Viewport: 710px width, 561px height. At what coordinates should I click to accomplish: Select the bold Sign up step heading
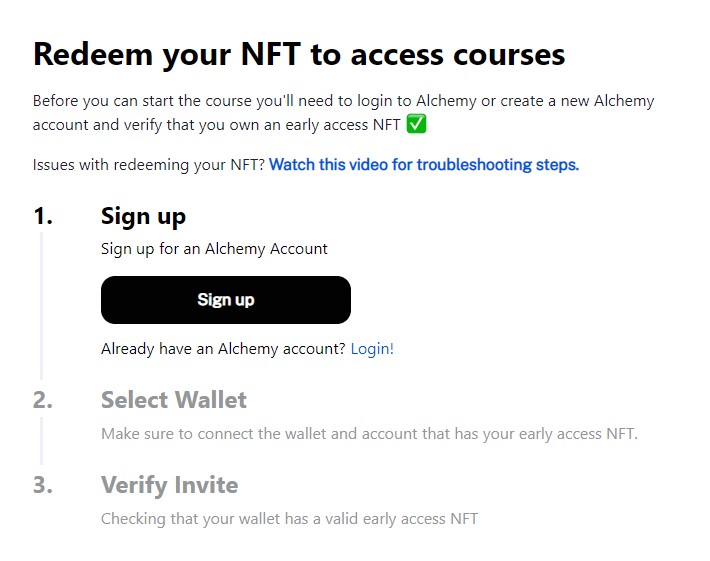[143, 216]
